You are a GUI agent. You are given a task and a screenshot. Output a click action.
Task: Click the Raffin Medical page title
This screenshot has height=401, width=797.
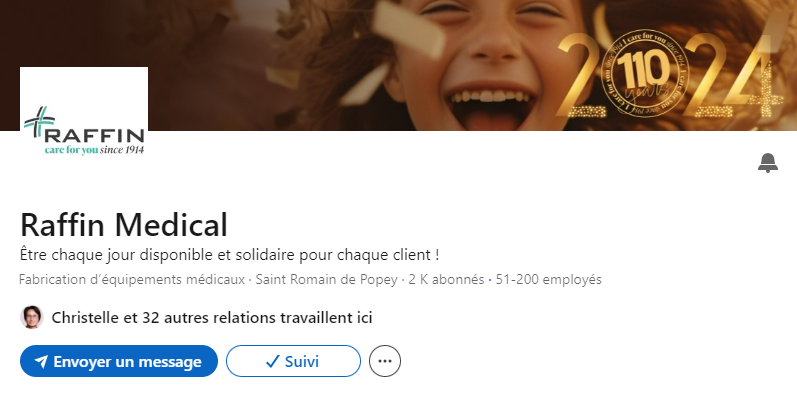click(x=124, y=225)
